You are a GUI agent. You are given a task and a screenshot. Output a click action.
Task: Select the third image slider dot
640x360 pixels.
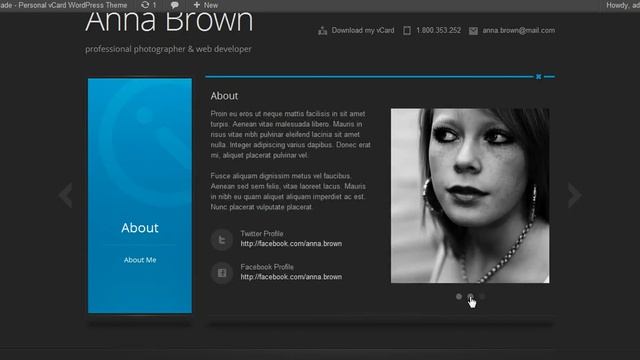click(x=482, y=297)
